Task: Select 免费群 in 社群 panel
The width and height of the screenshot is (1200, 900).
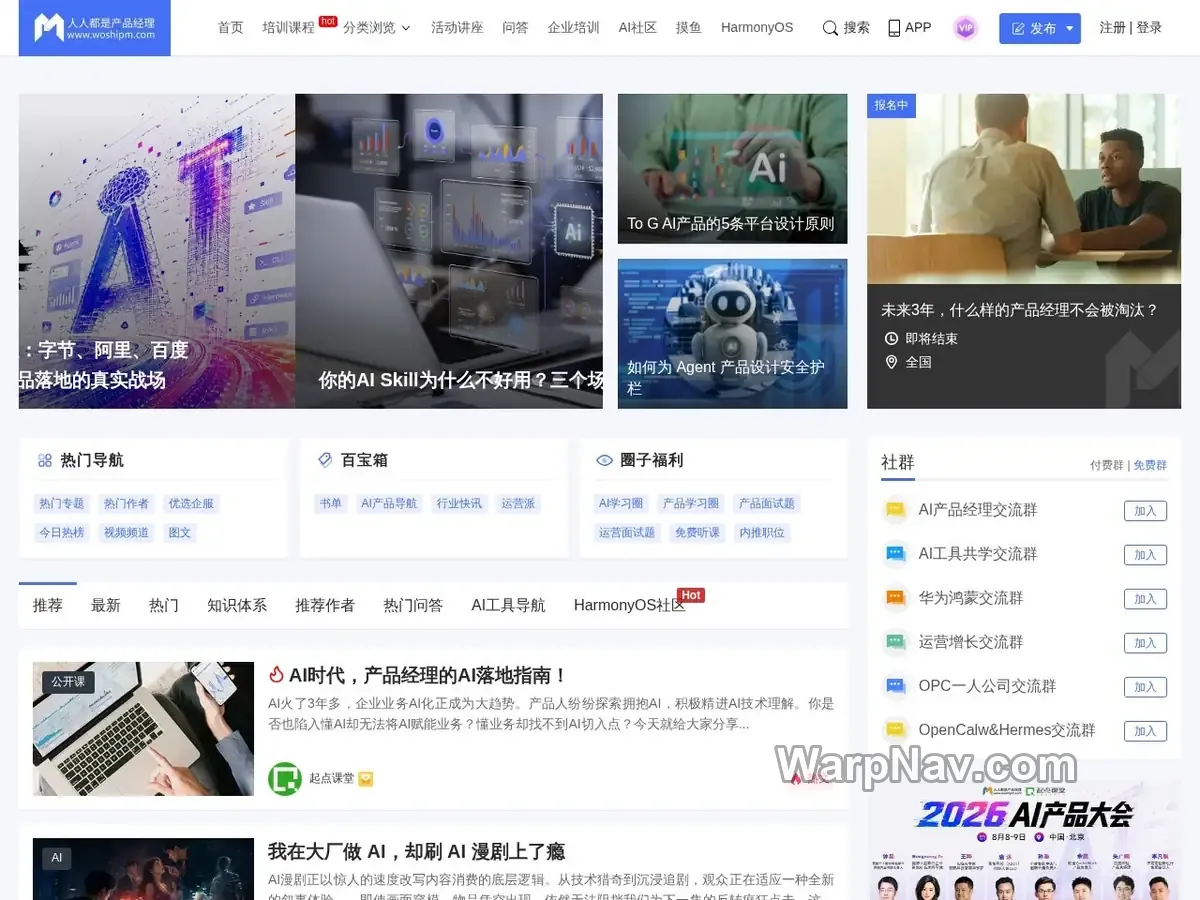Action: pos(1150,465)
